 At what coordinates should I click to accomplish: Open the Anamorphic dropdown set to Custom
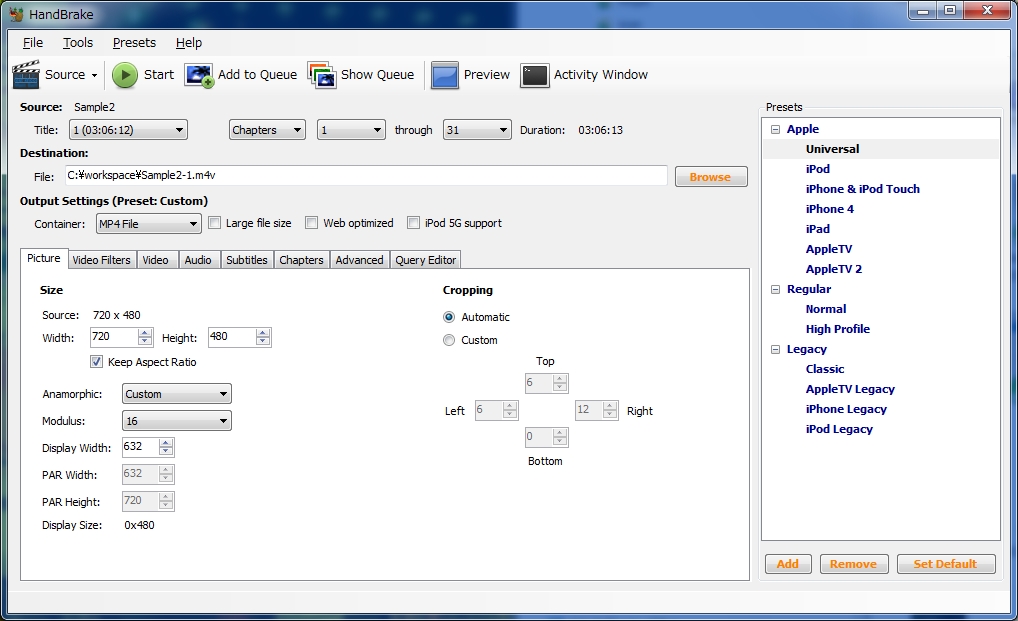(x=177, y=394)
